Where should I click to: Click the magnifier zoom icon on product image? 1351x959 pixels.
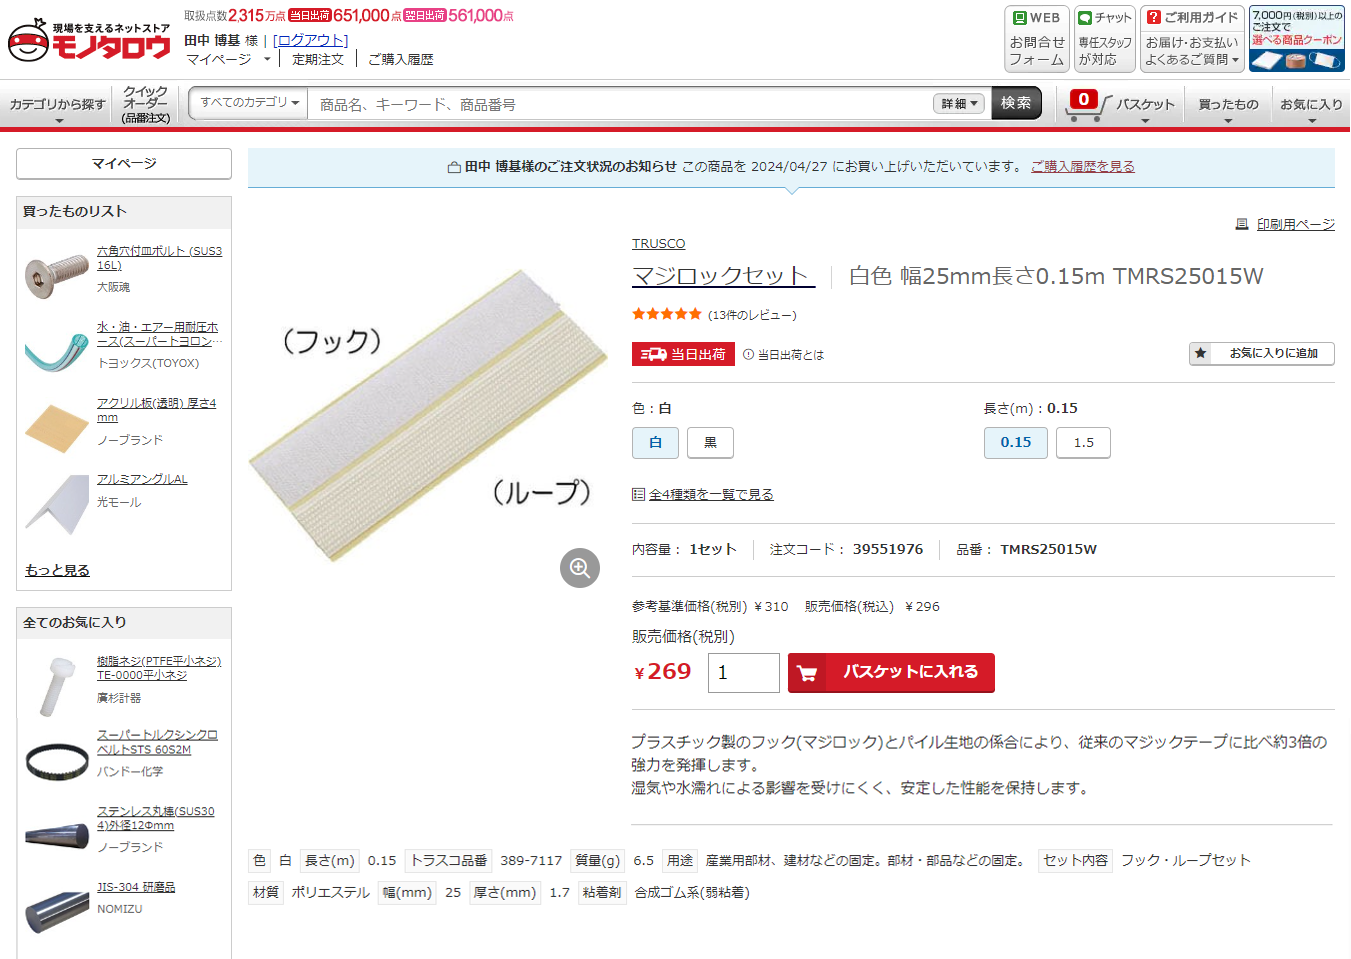click(x=580, y=568)
